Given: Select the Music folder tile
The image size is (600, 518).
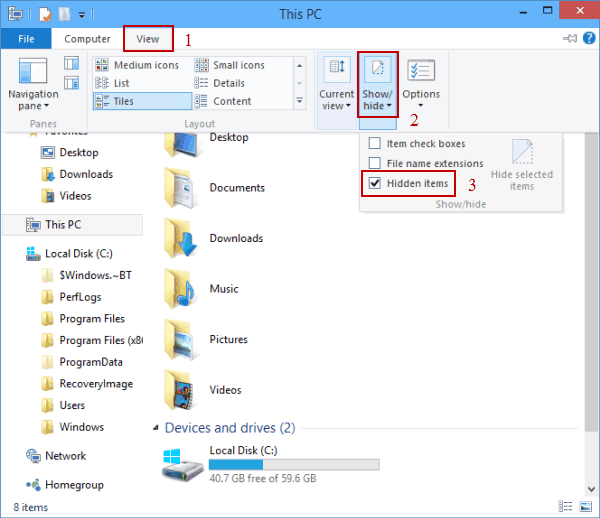Looking at the screenshot, I should pyautogui.click(x=201, y=289).
